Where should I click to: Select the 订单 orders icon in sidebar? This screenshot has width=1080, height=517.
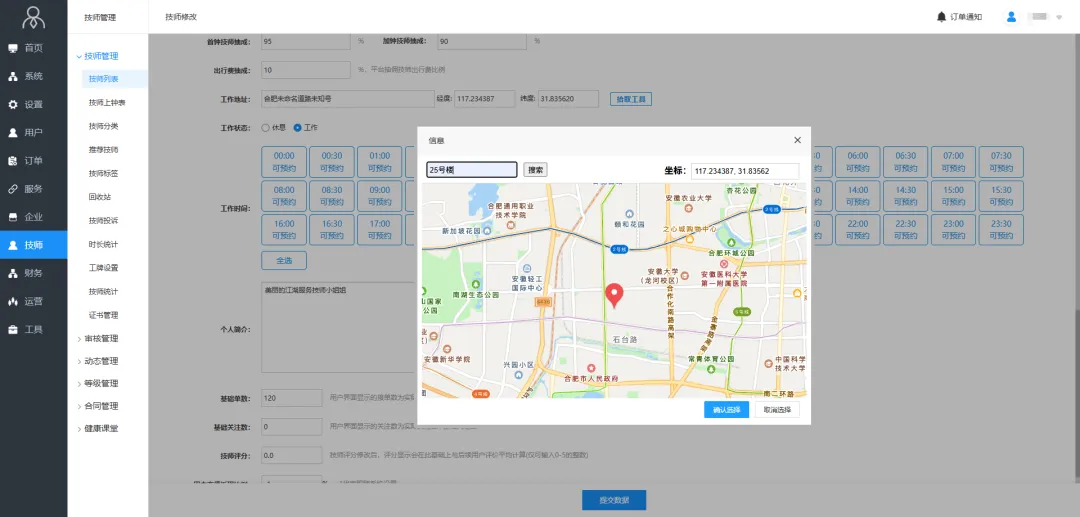click(13, 160)
